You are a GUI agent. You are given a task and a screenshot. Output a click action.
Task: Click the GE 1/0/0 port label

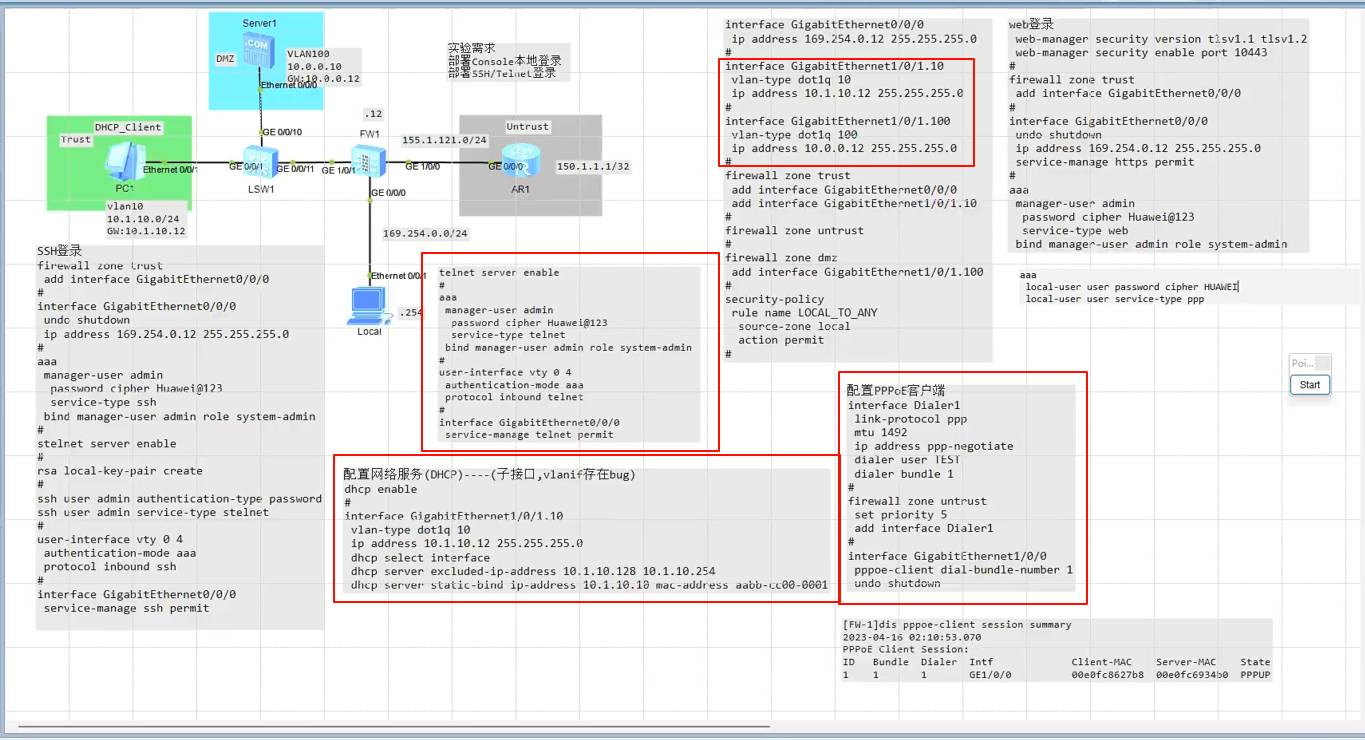click(x=421, y=166)
